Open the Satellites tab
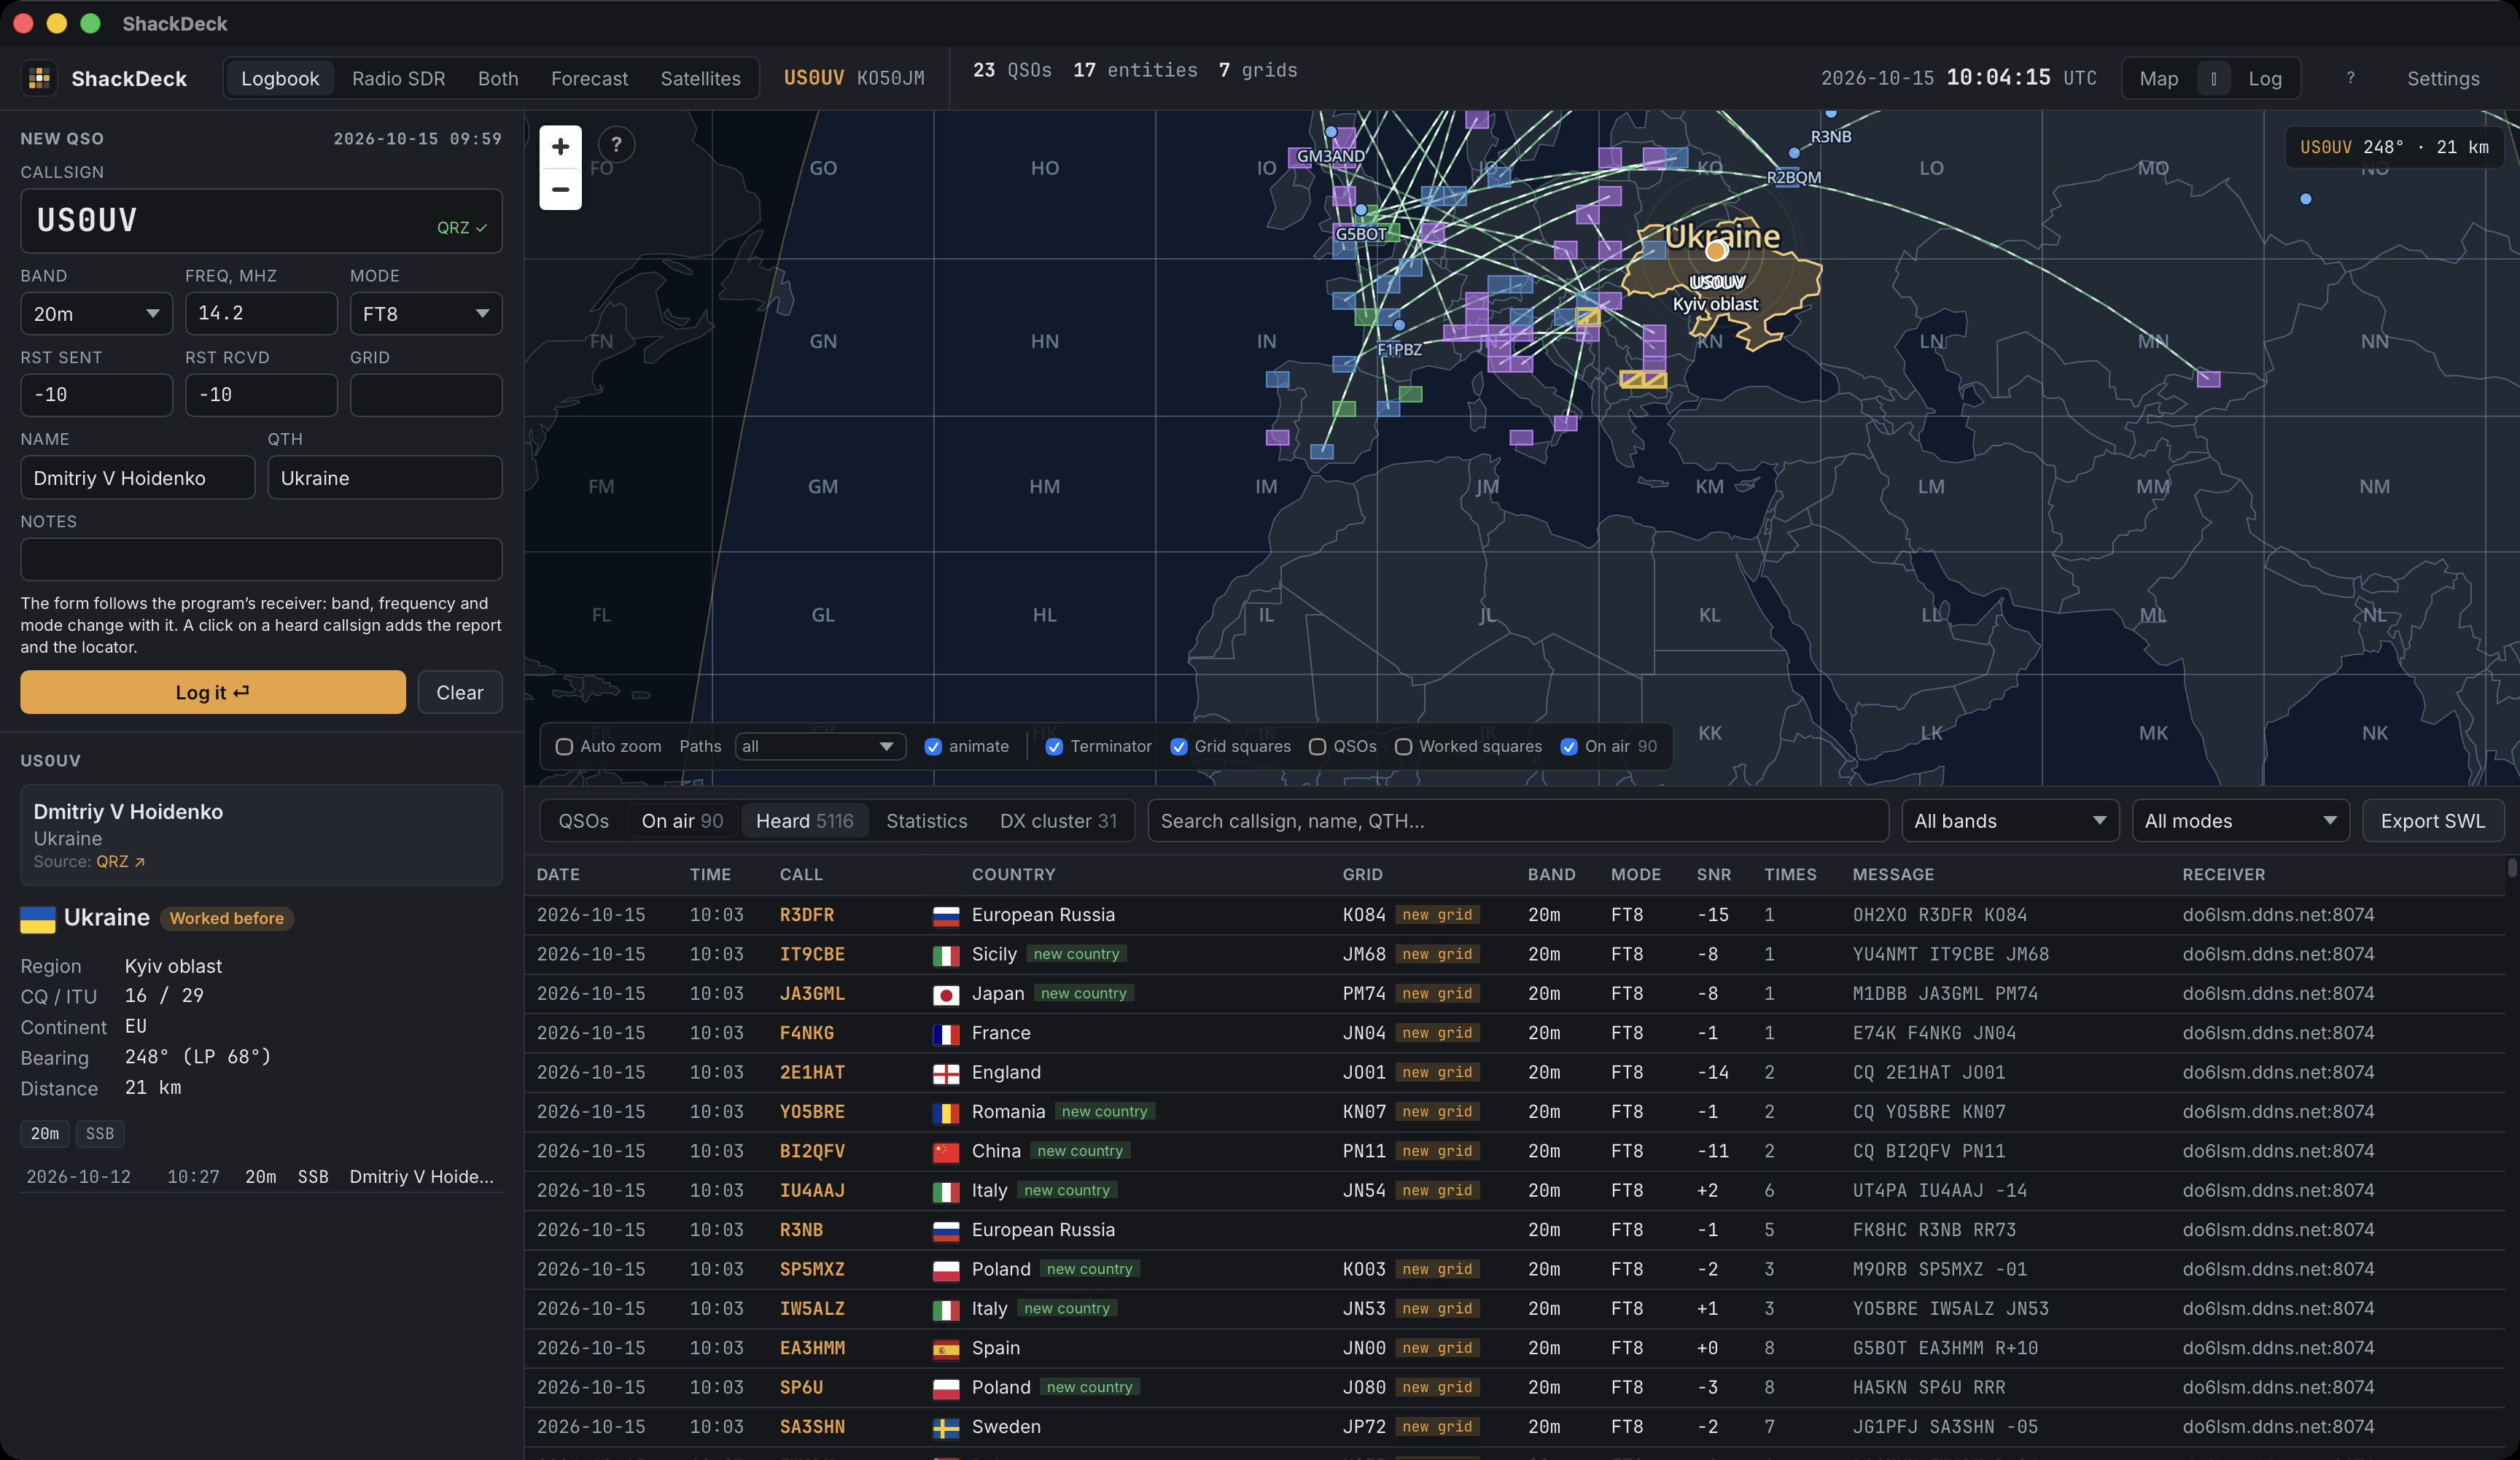The width and height of the screenshot is (2520, 1460). tap(700, 78)
